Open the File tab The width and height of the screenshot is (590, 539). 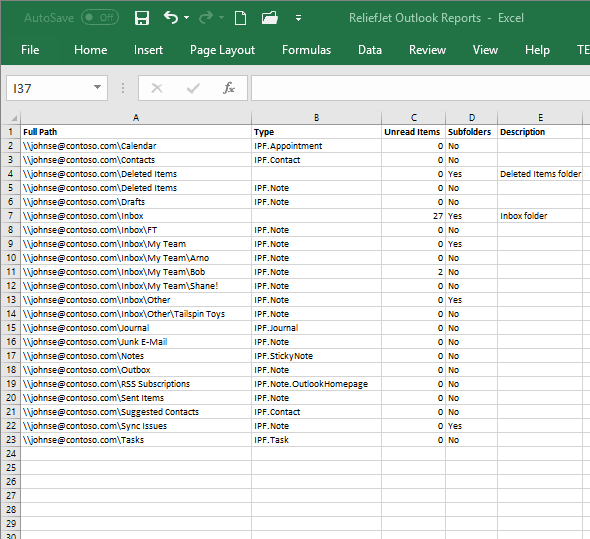(30, 50)
